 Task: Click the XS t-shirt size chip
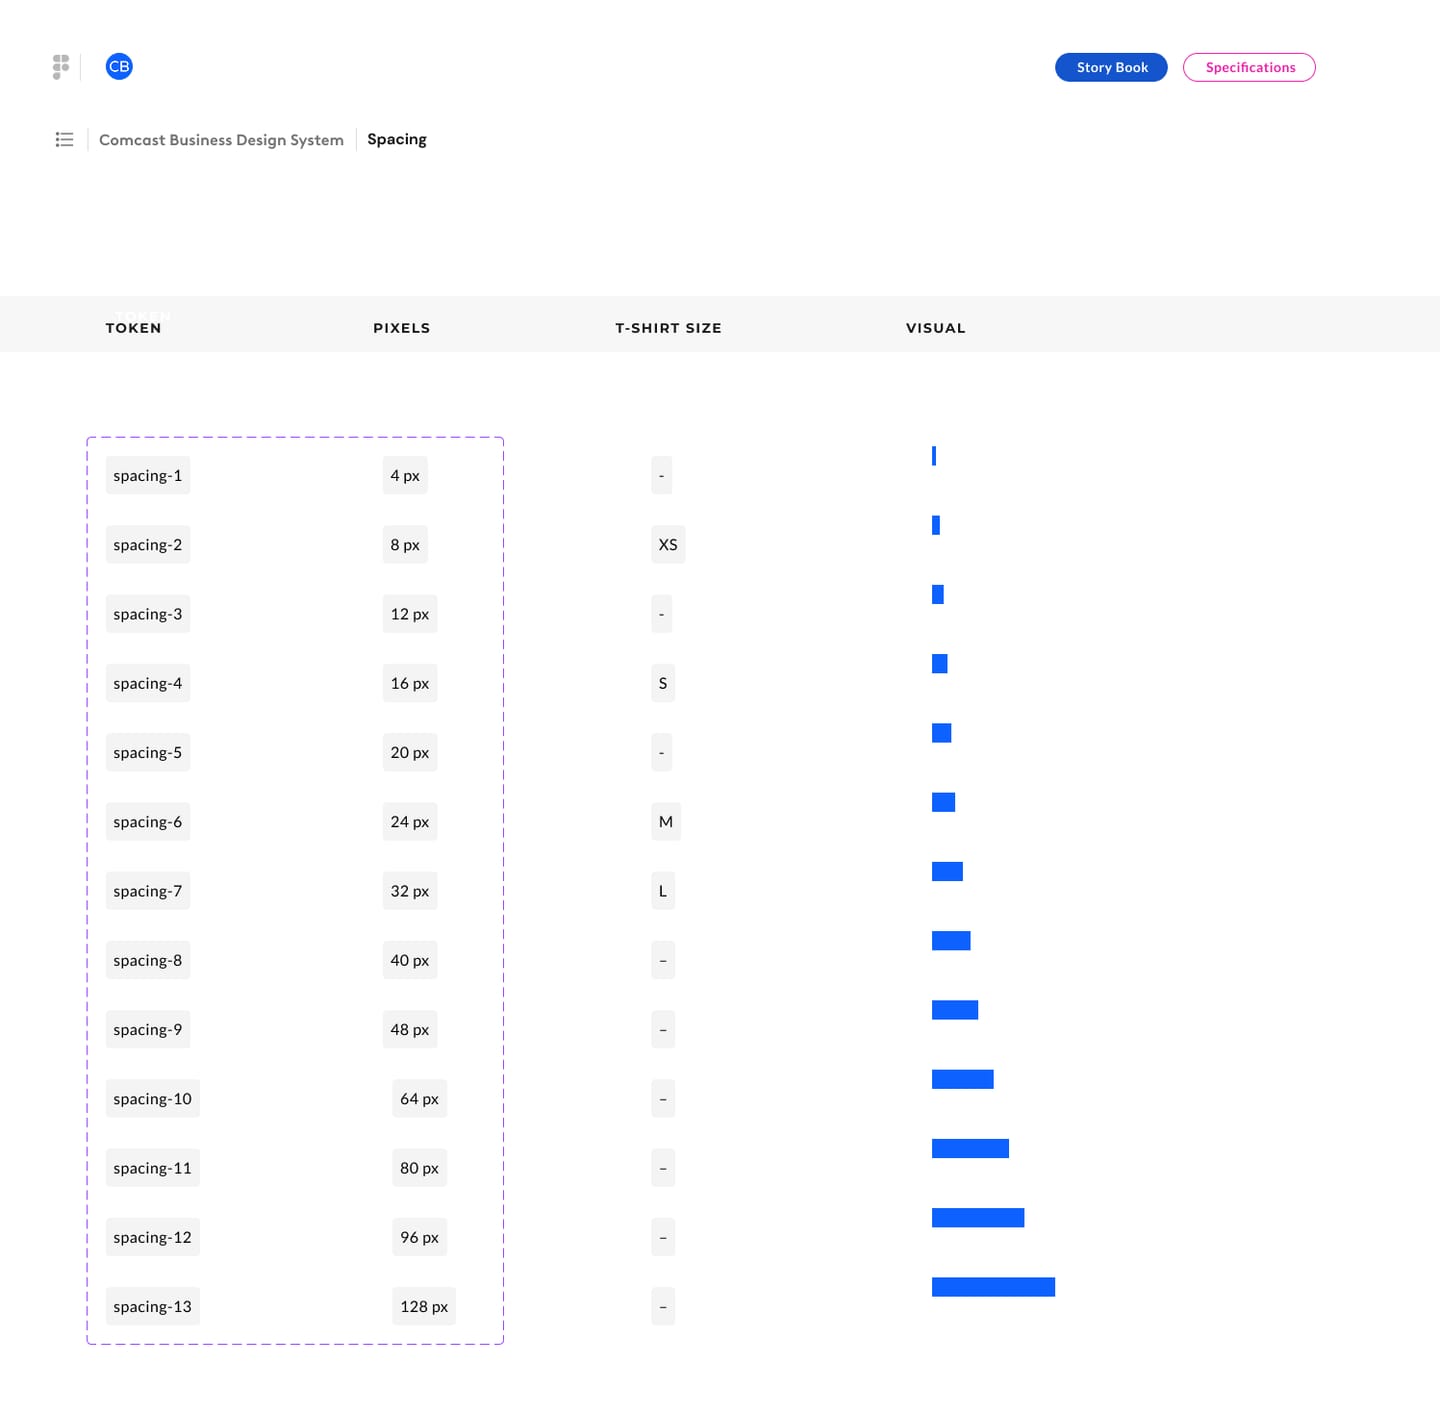[668, 544]
